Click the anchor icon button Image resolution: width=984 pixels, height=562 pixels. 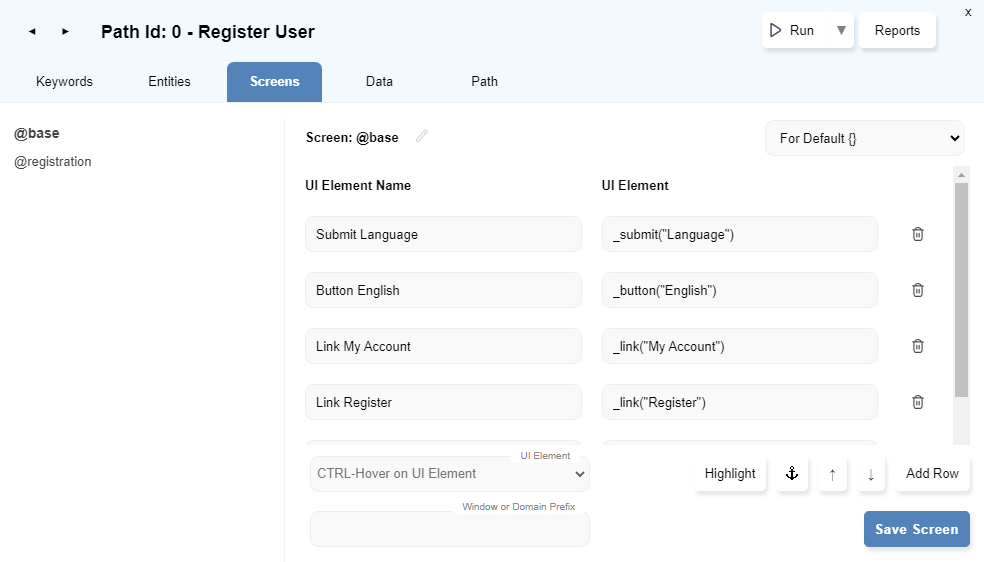tap(792, 474)
